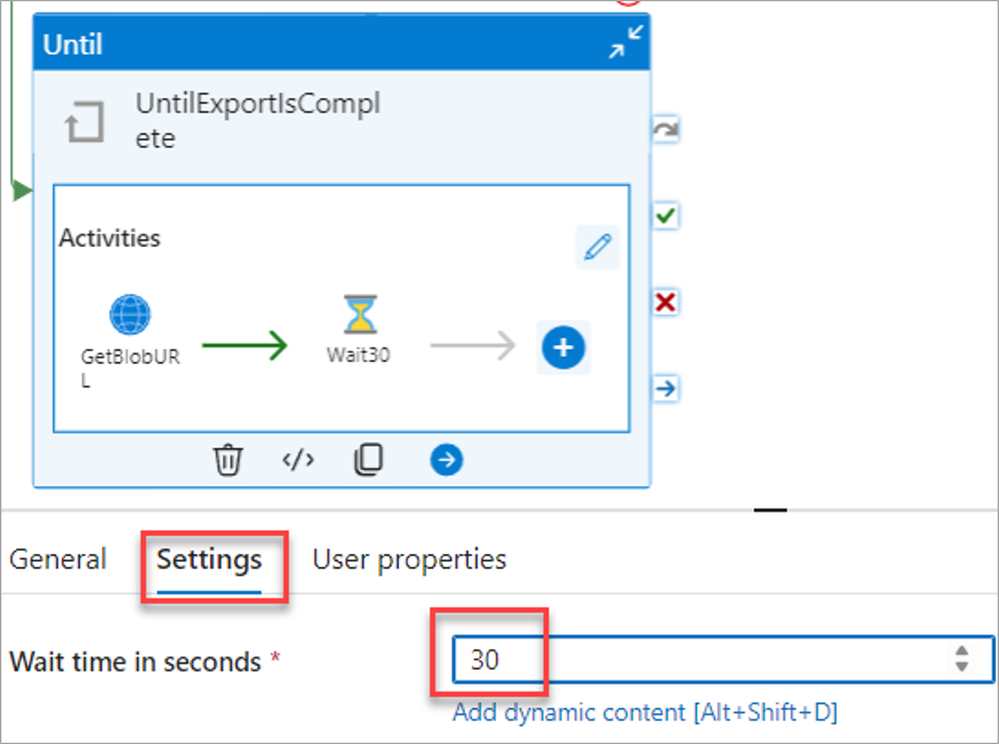
Task: Click Add dynamic content link
Action: [x=644, y=712]
